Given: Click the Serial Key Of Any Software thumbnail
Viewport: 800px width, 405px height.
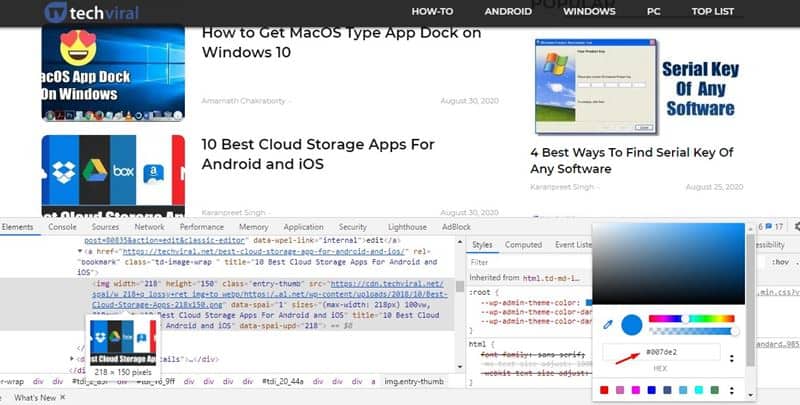Looking at the screenshot, I should pyautogui.click(x=638, y=87).
